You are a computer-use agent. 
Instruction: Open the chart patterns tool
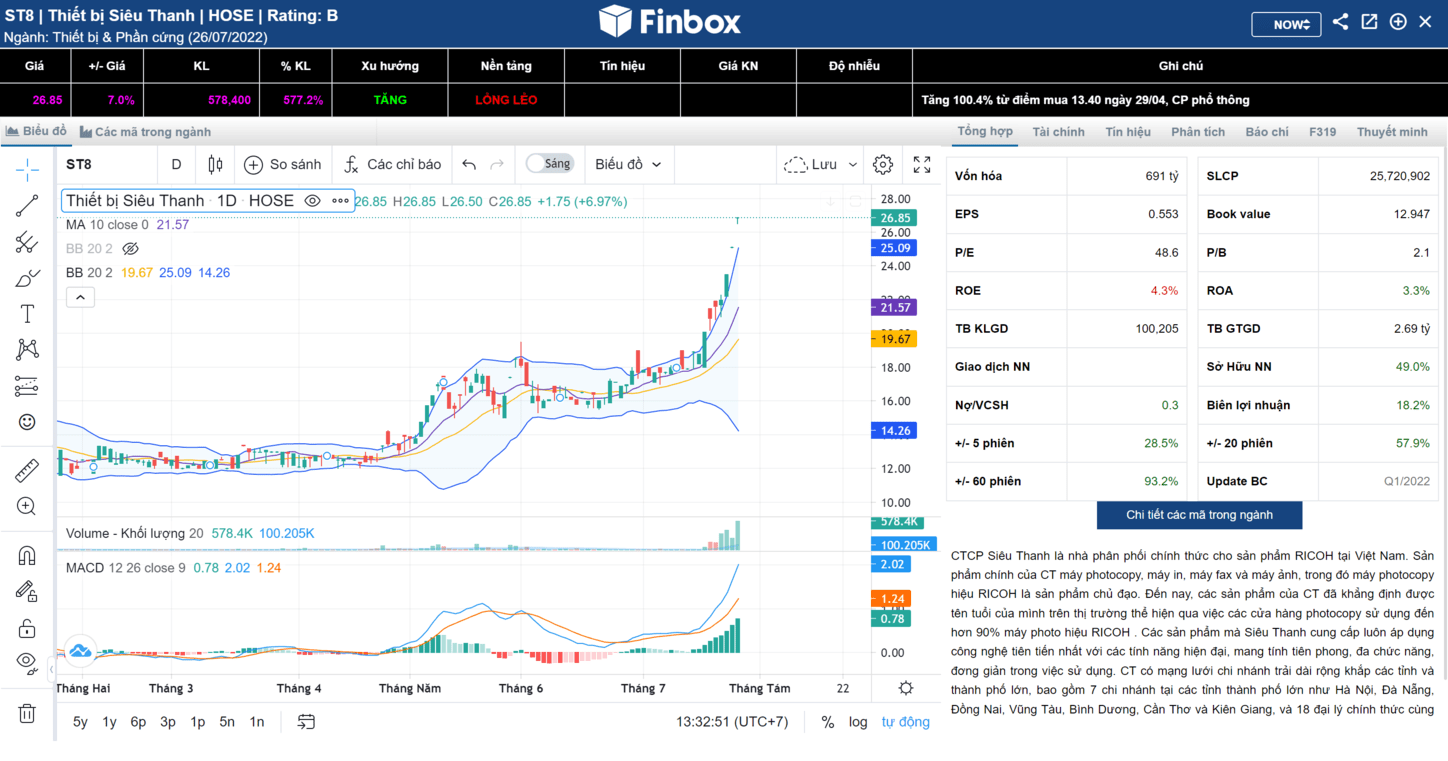tap(27, 350)
